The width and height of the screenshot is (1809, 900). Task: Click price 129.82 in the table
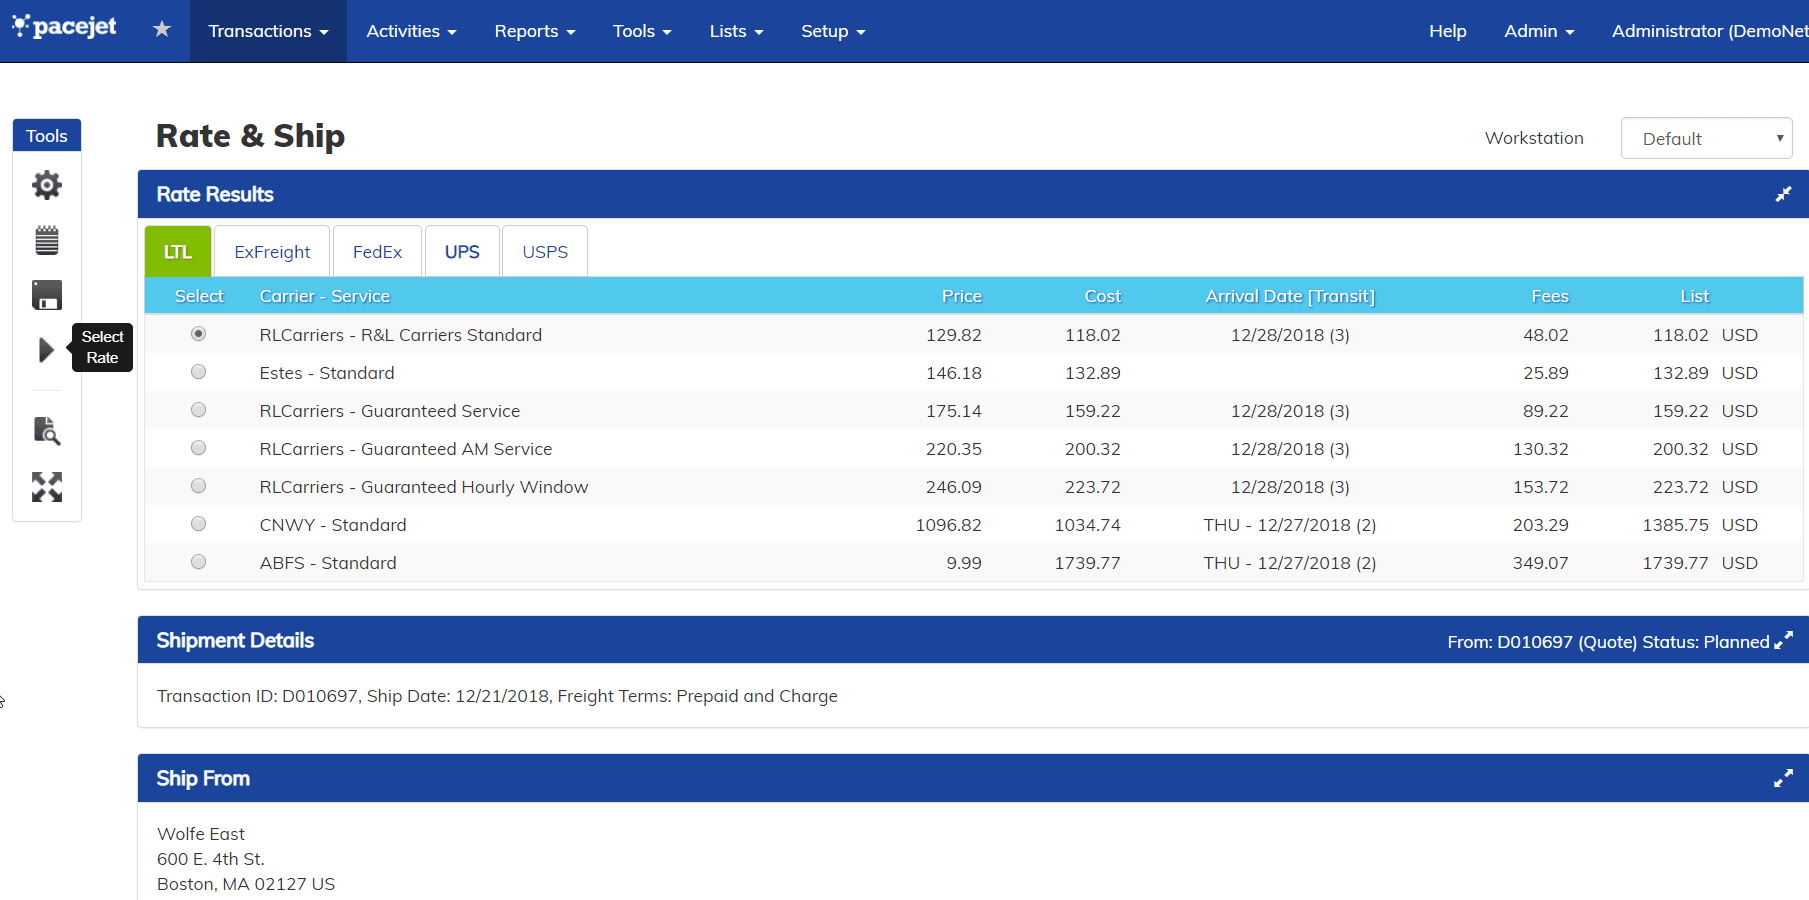954,335
